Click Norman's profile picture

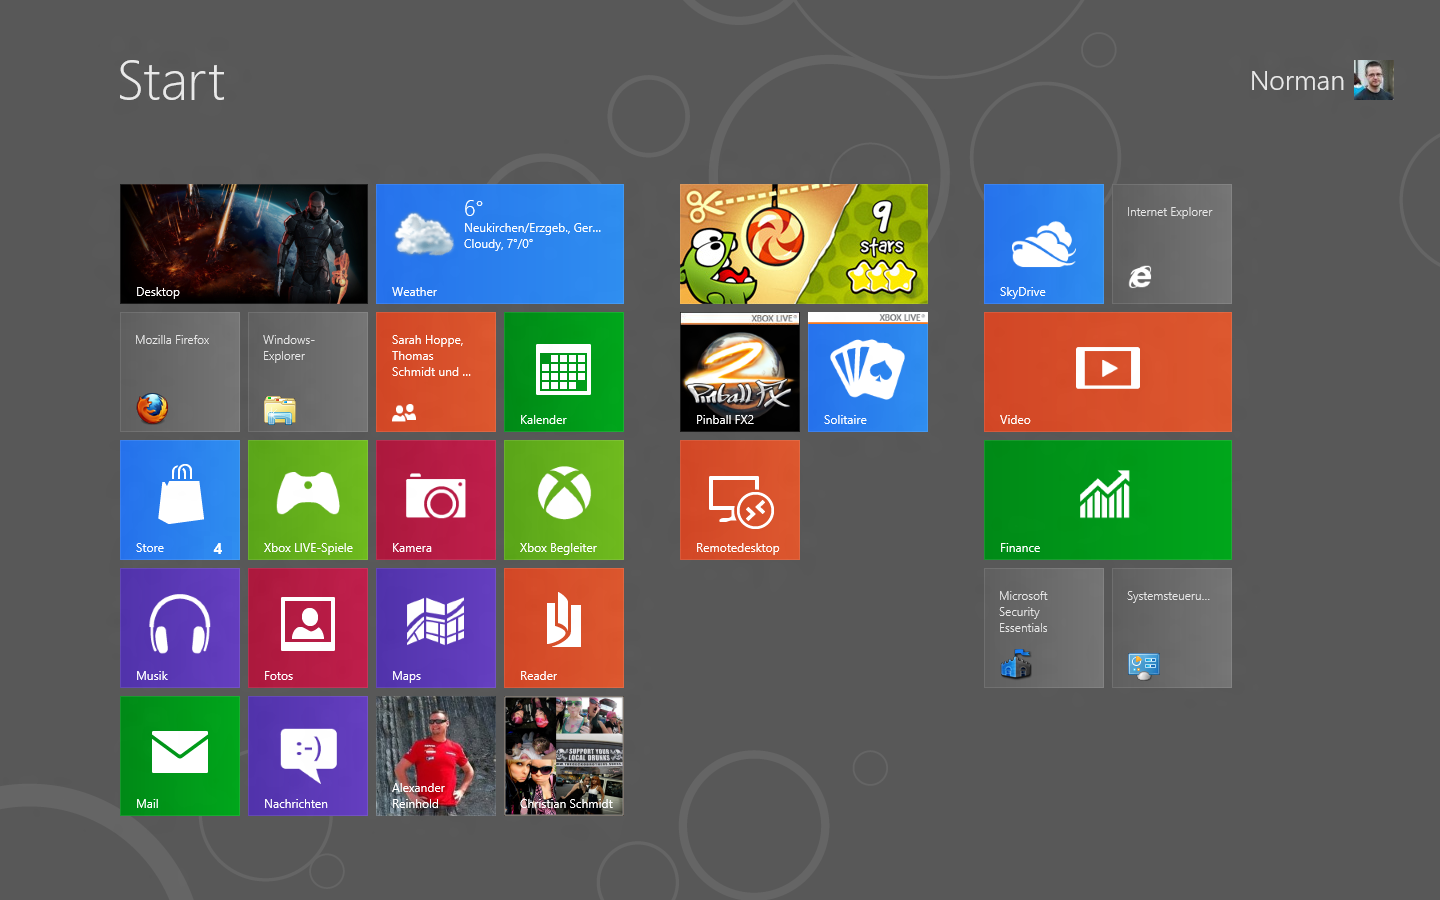coord(1373,80)
